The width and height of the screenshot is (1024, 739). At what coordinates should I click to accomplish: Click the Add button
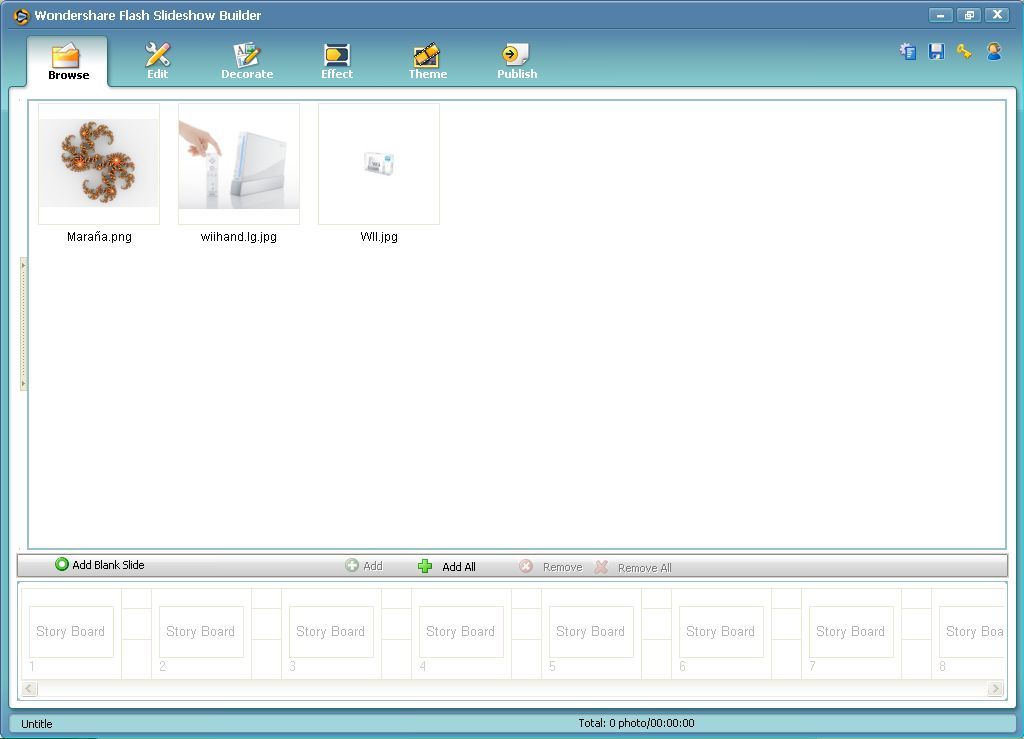coord(364,565)
